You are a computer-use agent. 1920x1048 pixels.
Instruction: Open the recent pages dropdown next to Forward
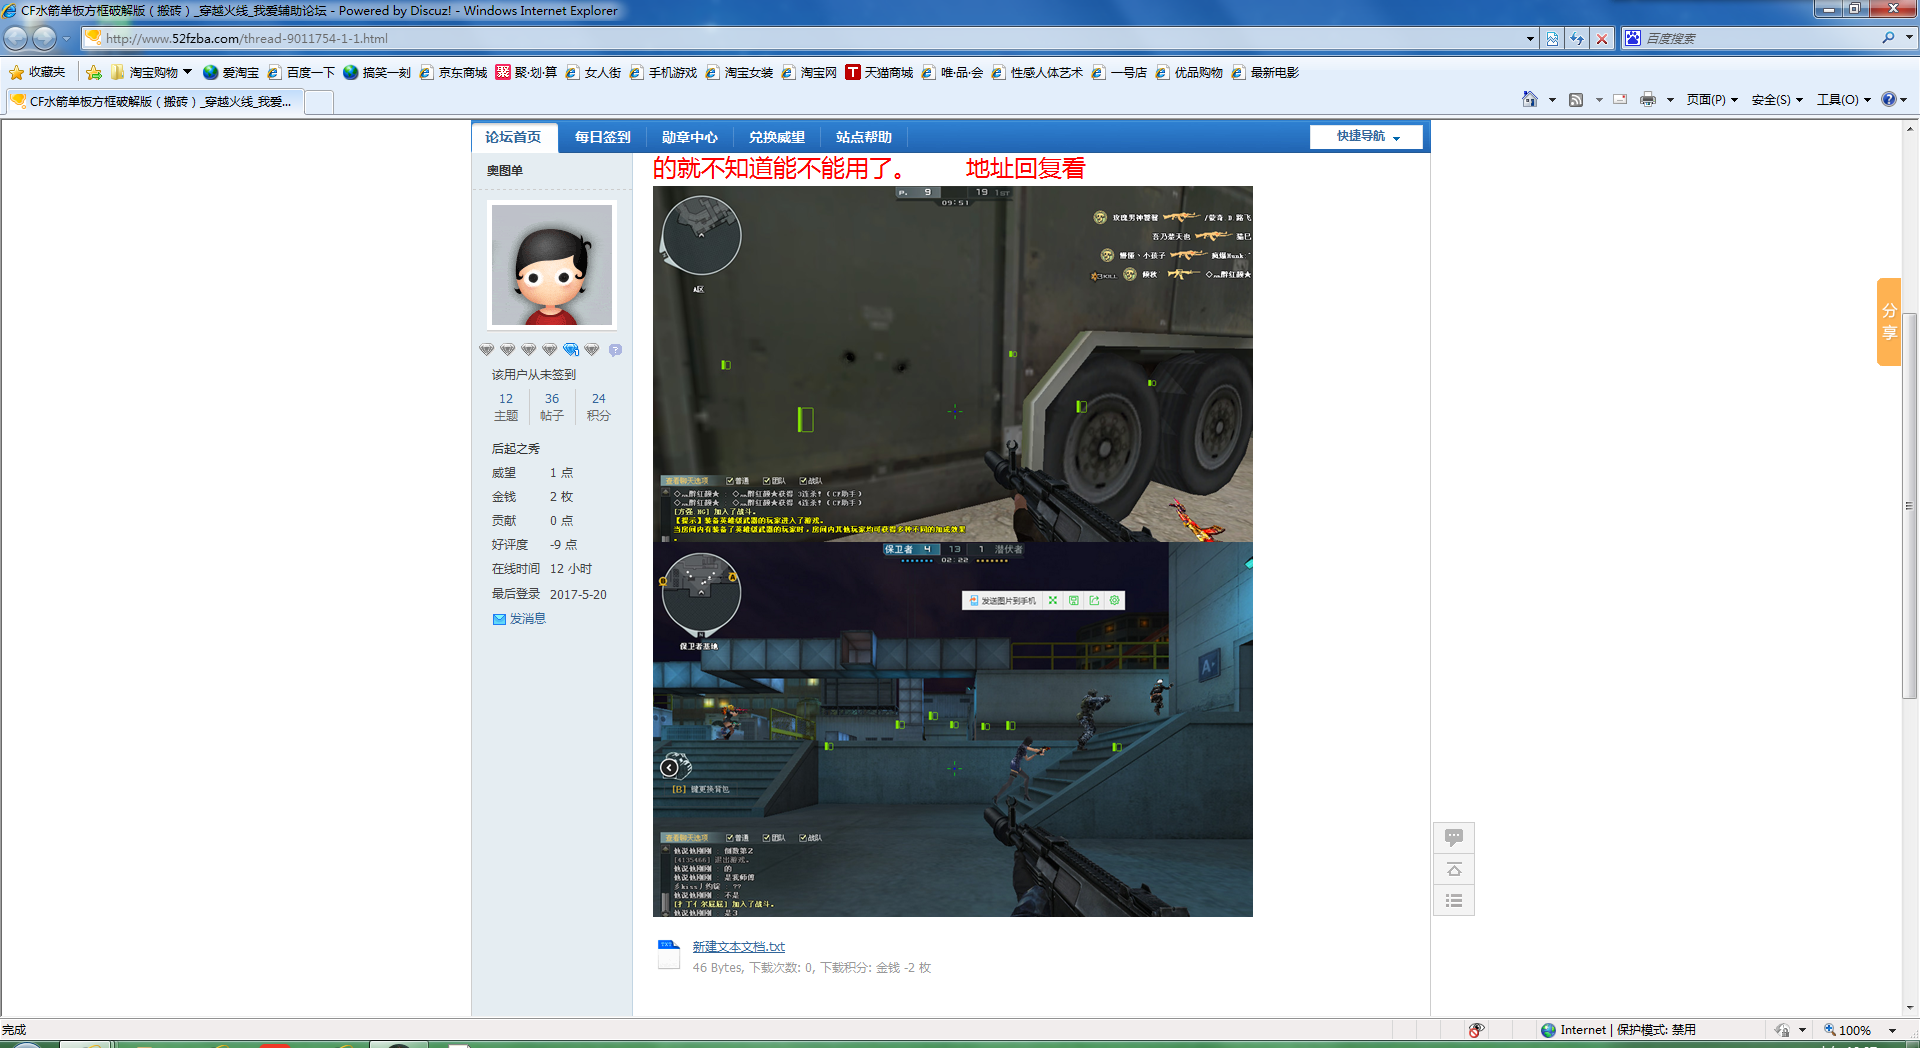tap(66, 38)
